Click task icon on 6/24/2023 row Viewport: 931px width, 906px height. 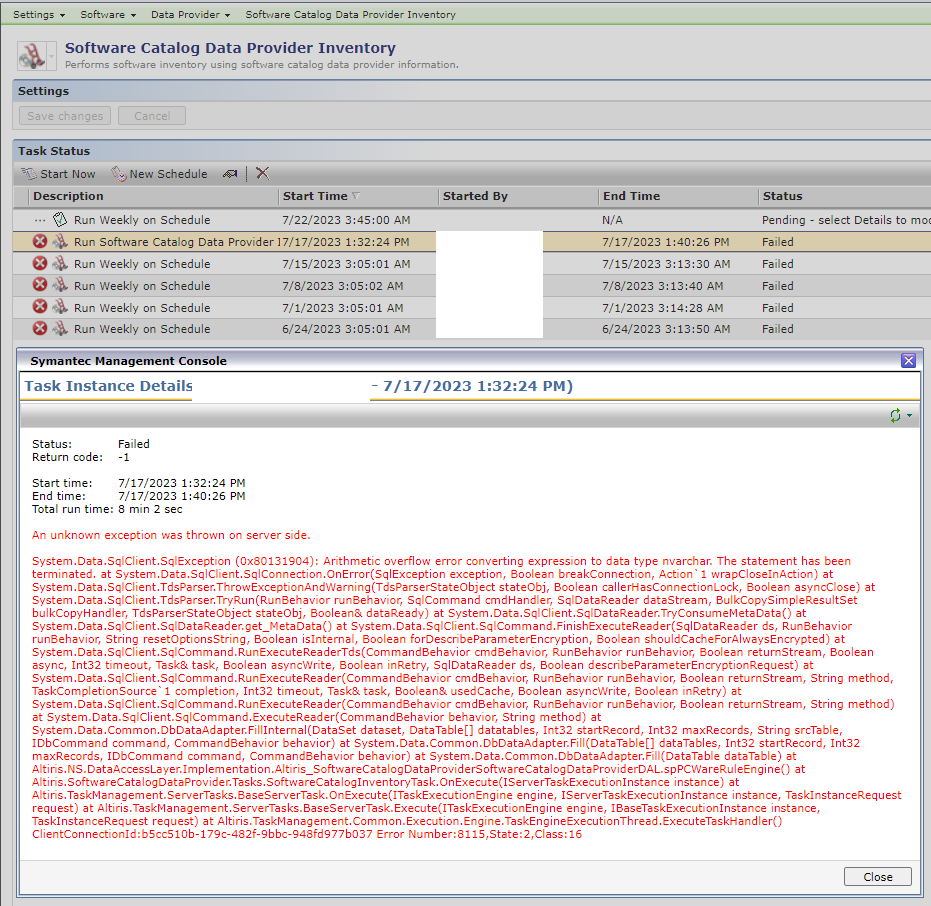click(x=60, y=328)
